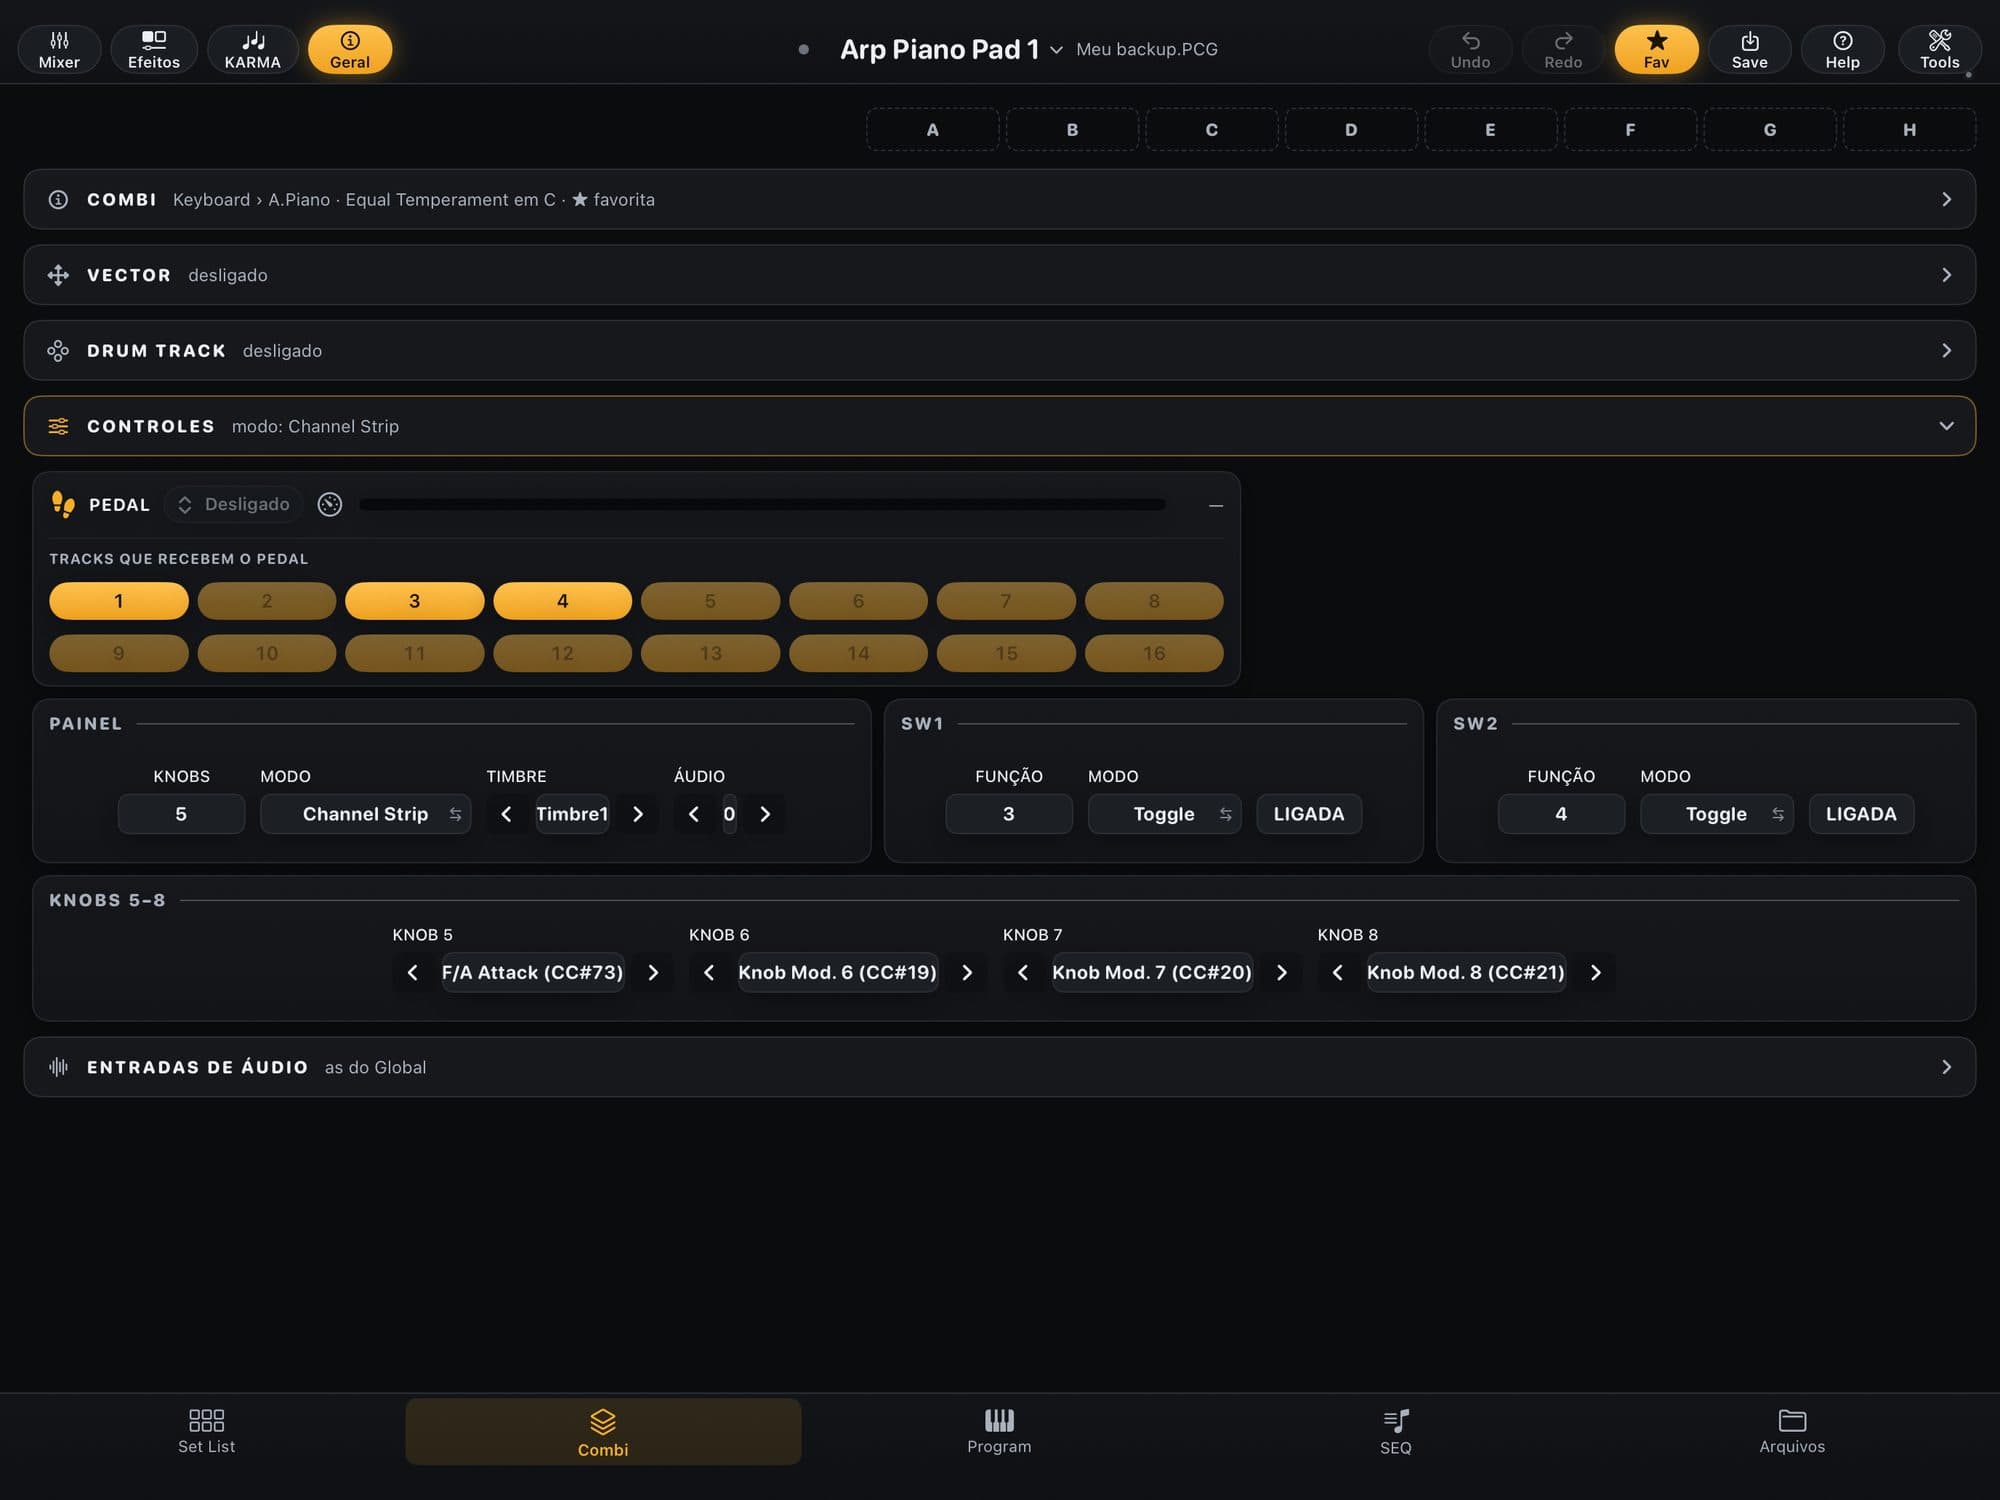The image size is (2000, 1500).
Task: Open the Tools menu
Action: 1939,49
